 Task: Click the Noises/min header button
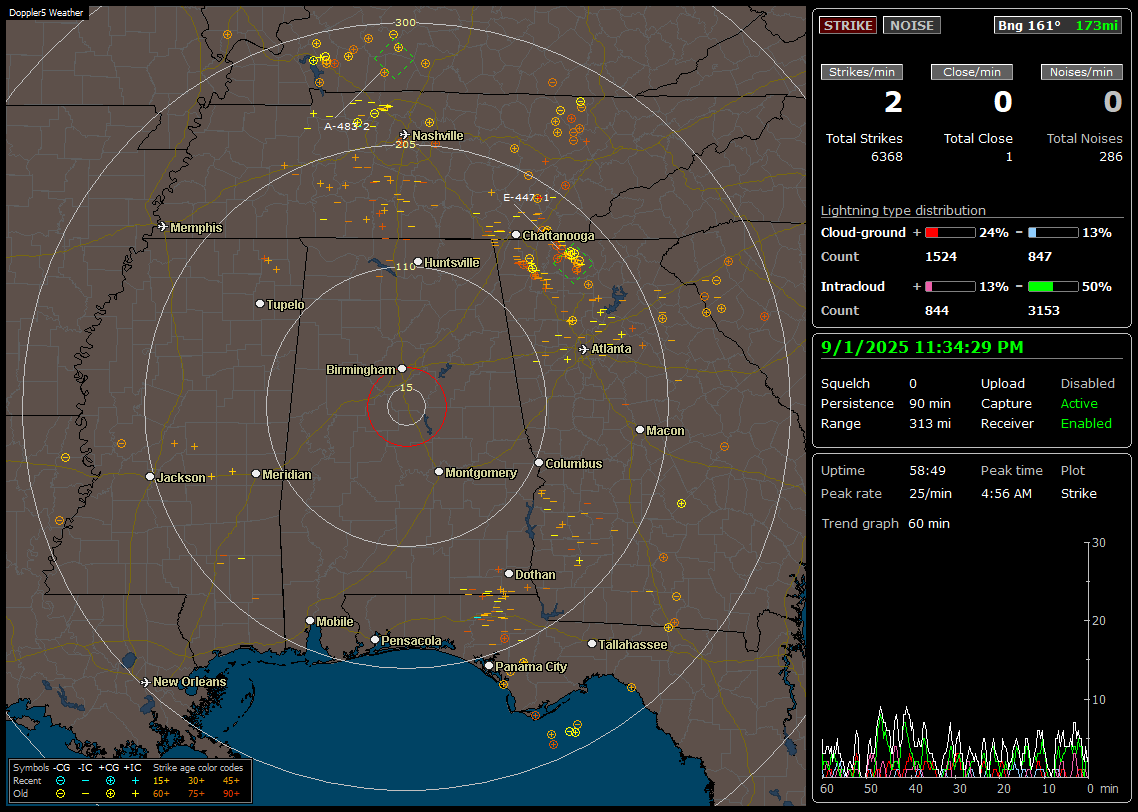[x=1081, y=72]
